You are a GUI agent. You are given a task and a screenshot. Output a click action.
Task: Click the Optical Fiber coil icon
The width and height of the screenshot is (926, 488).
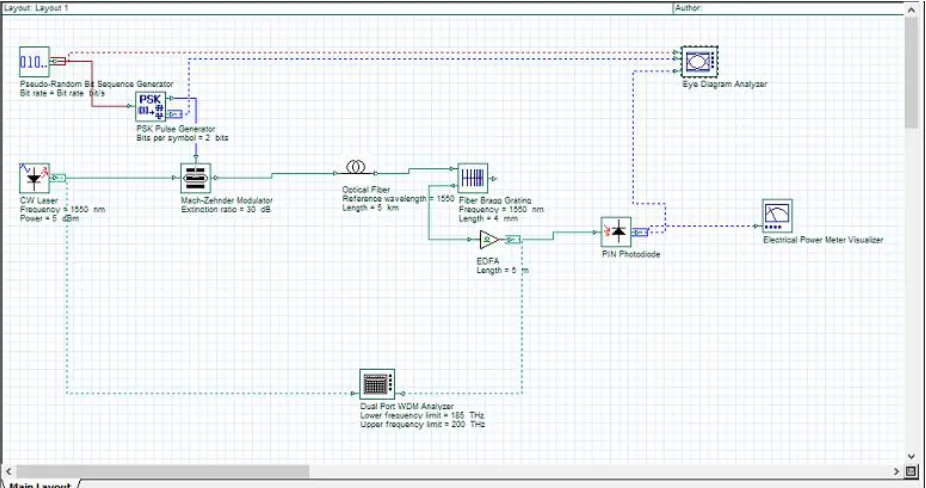point(355,167)
